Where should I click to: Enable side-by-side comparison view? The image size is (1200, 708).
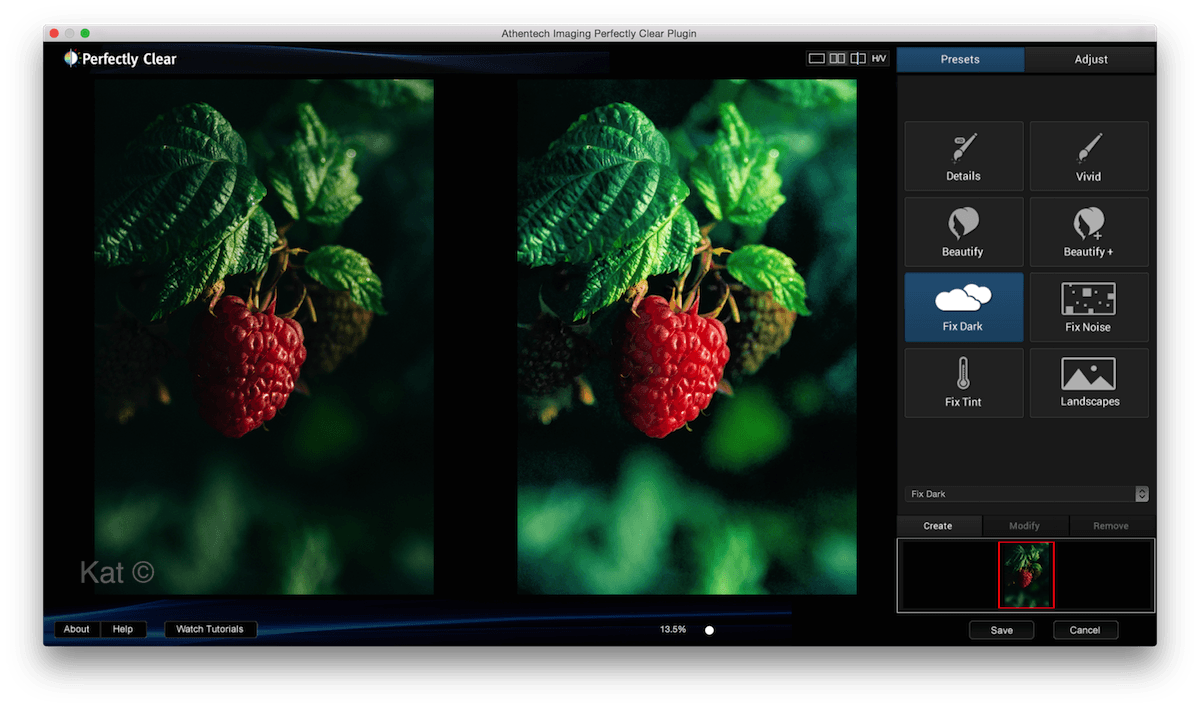838,59
